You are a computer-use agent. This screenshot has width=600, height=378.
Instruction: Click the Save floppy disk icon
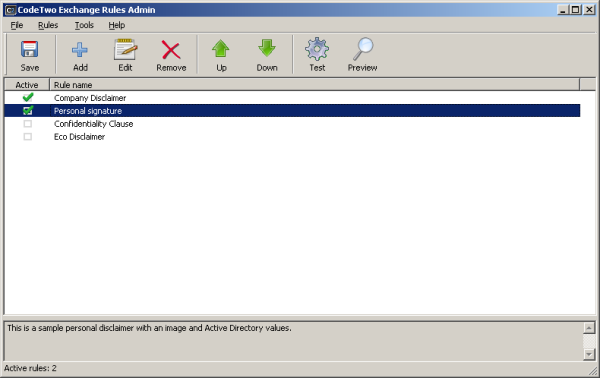(29, 49)
